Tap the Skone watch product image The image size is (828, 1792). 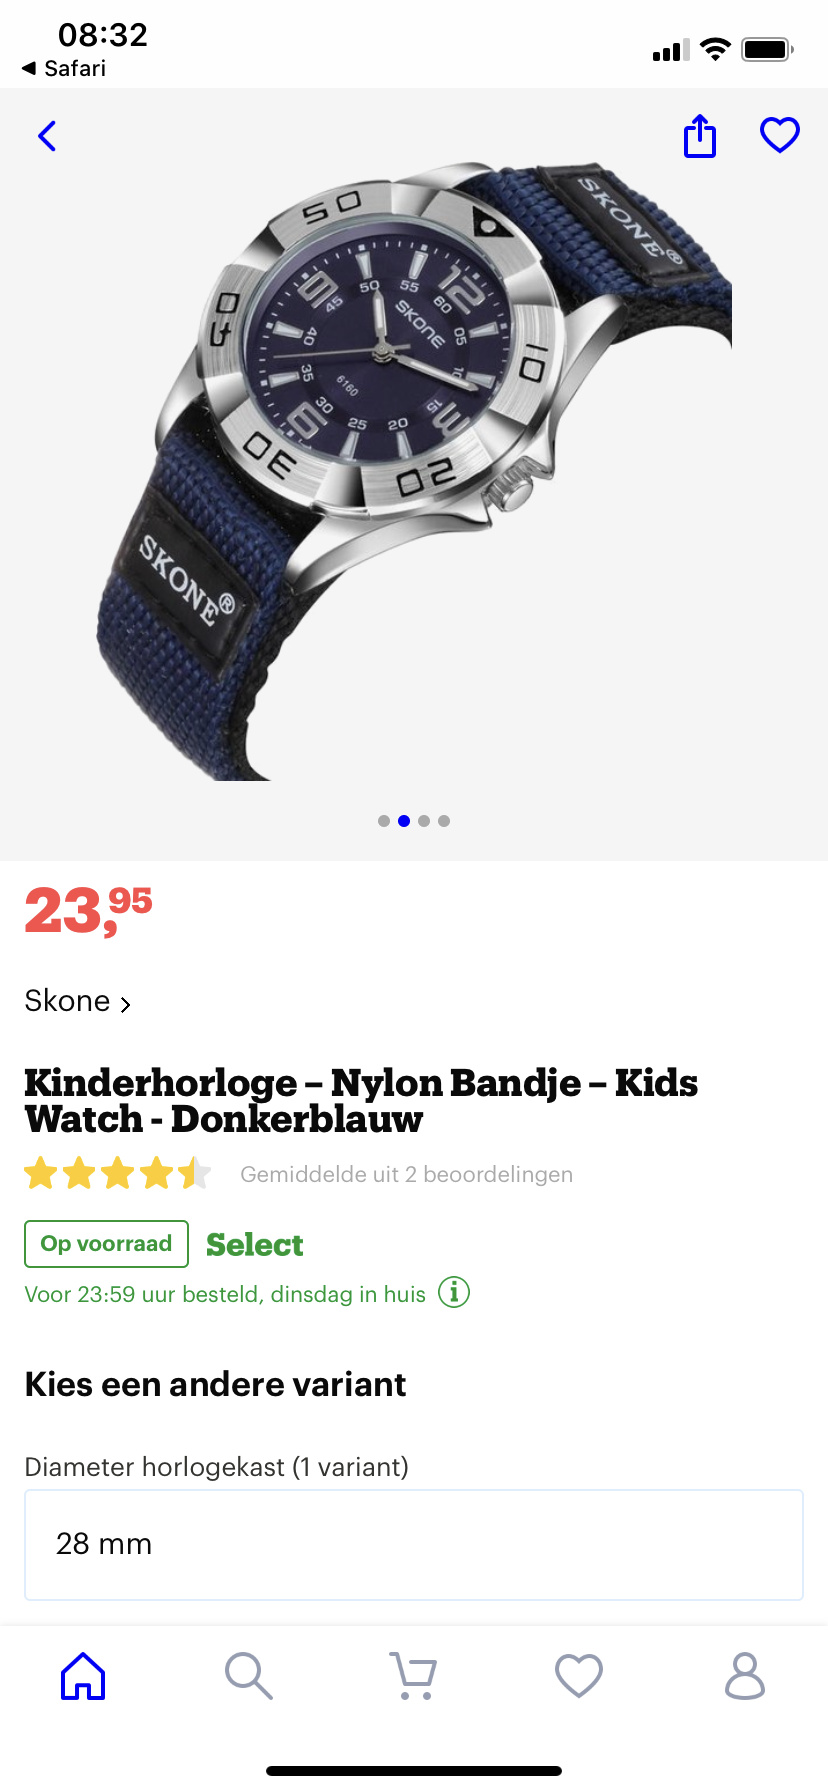point(414,470)
